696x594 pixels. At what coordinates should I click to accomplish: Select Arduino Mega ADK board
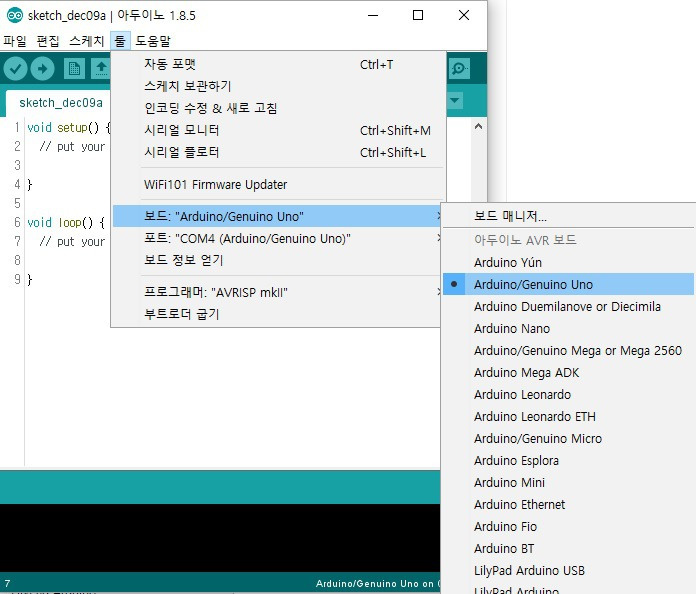point(568,372)
